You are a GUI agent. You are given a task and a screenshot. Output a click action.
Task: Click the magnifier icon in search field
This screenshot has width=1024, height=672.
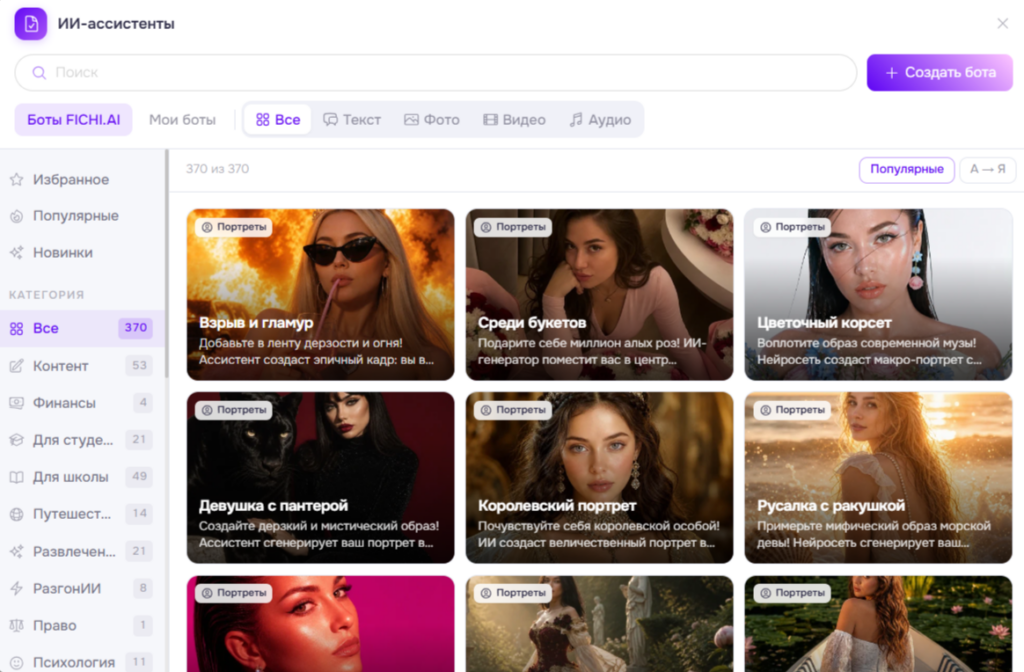click(x=39, y=72)
